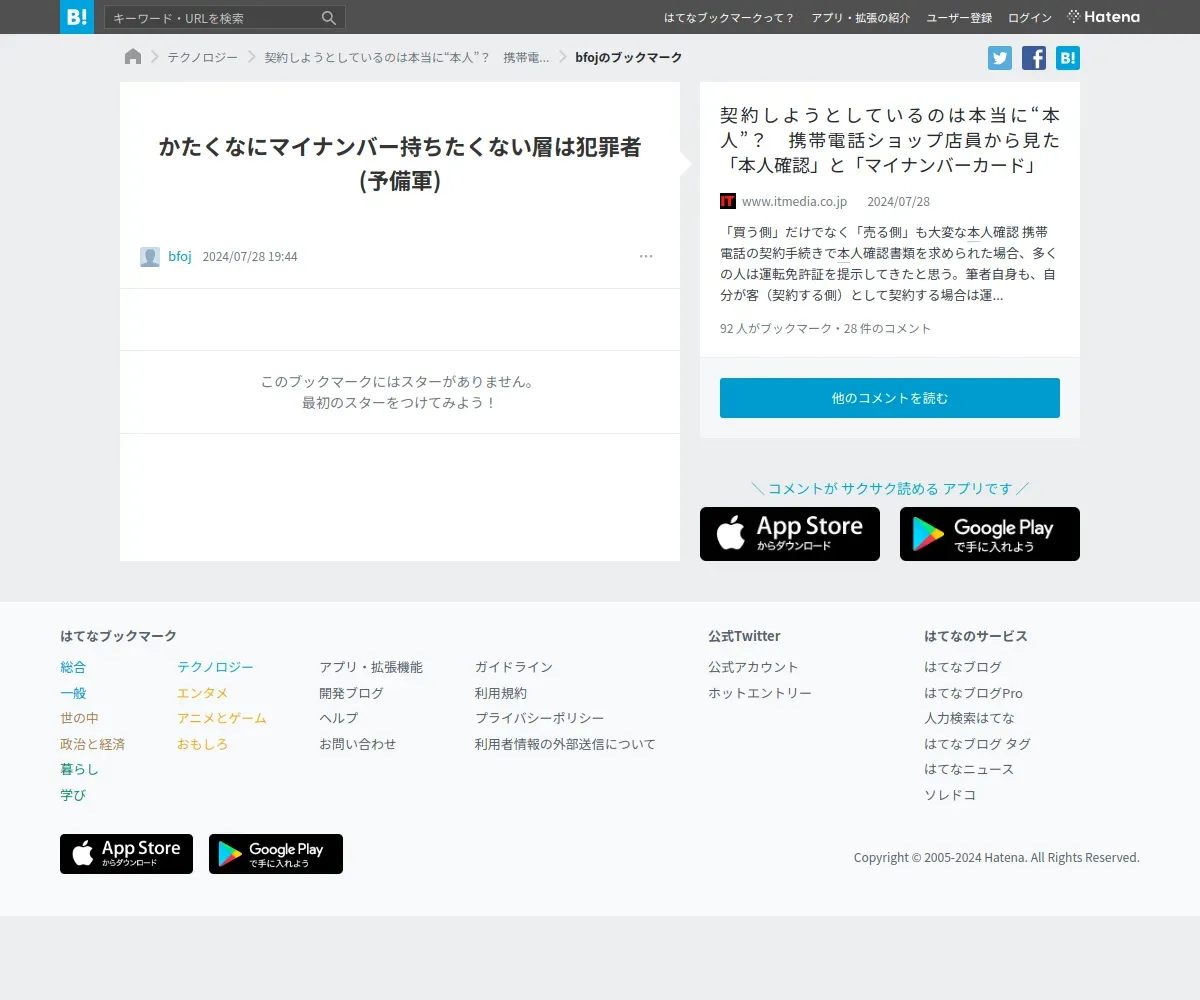Screen dimensions: 1200x1000
Task: Click the ITmedia favicon
Action: point(728,201)
